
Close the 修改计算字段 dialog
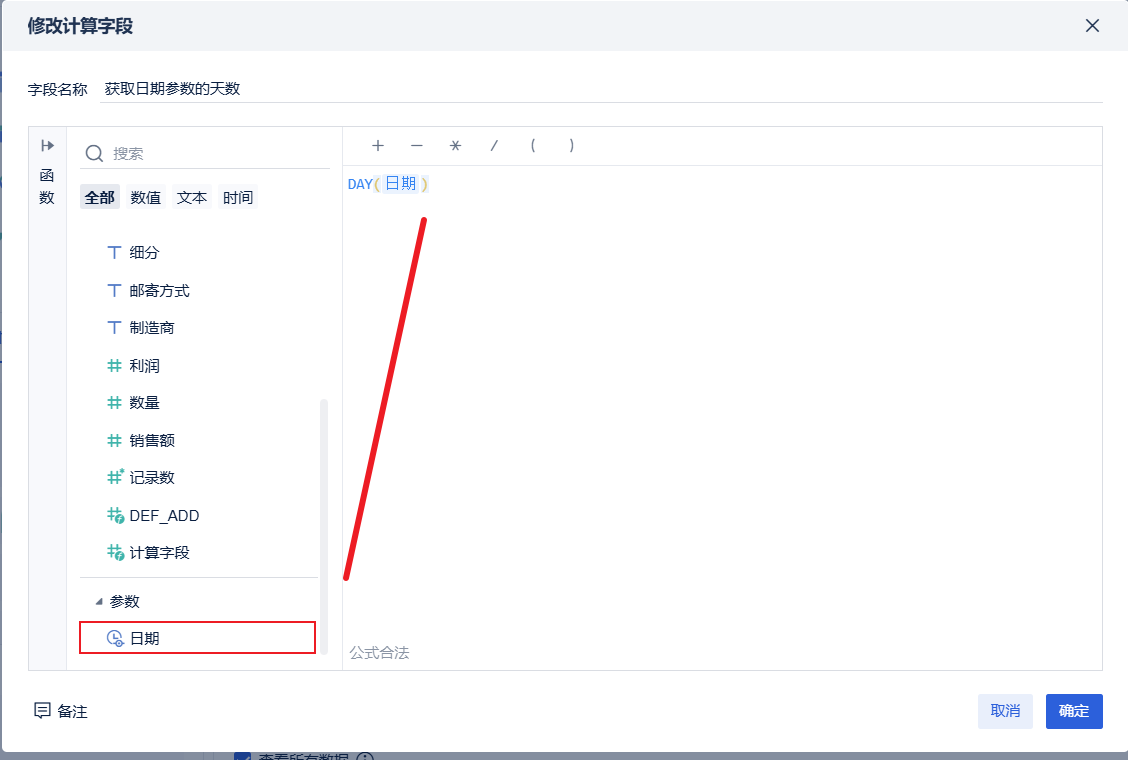(x=1092, y=26)
